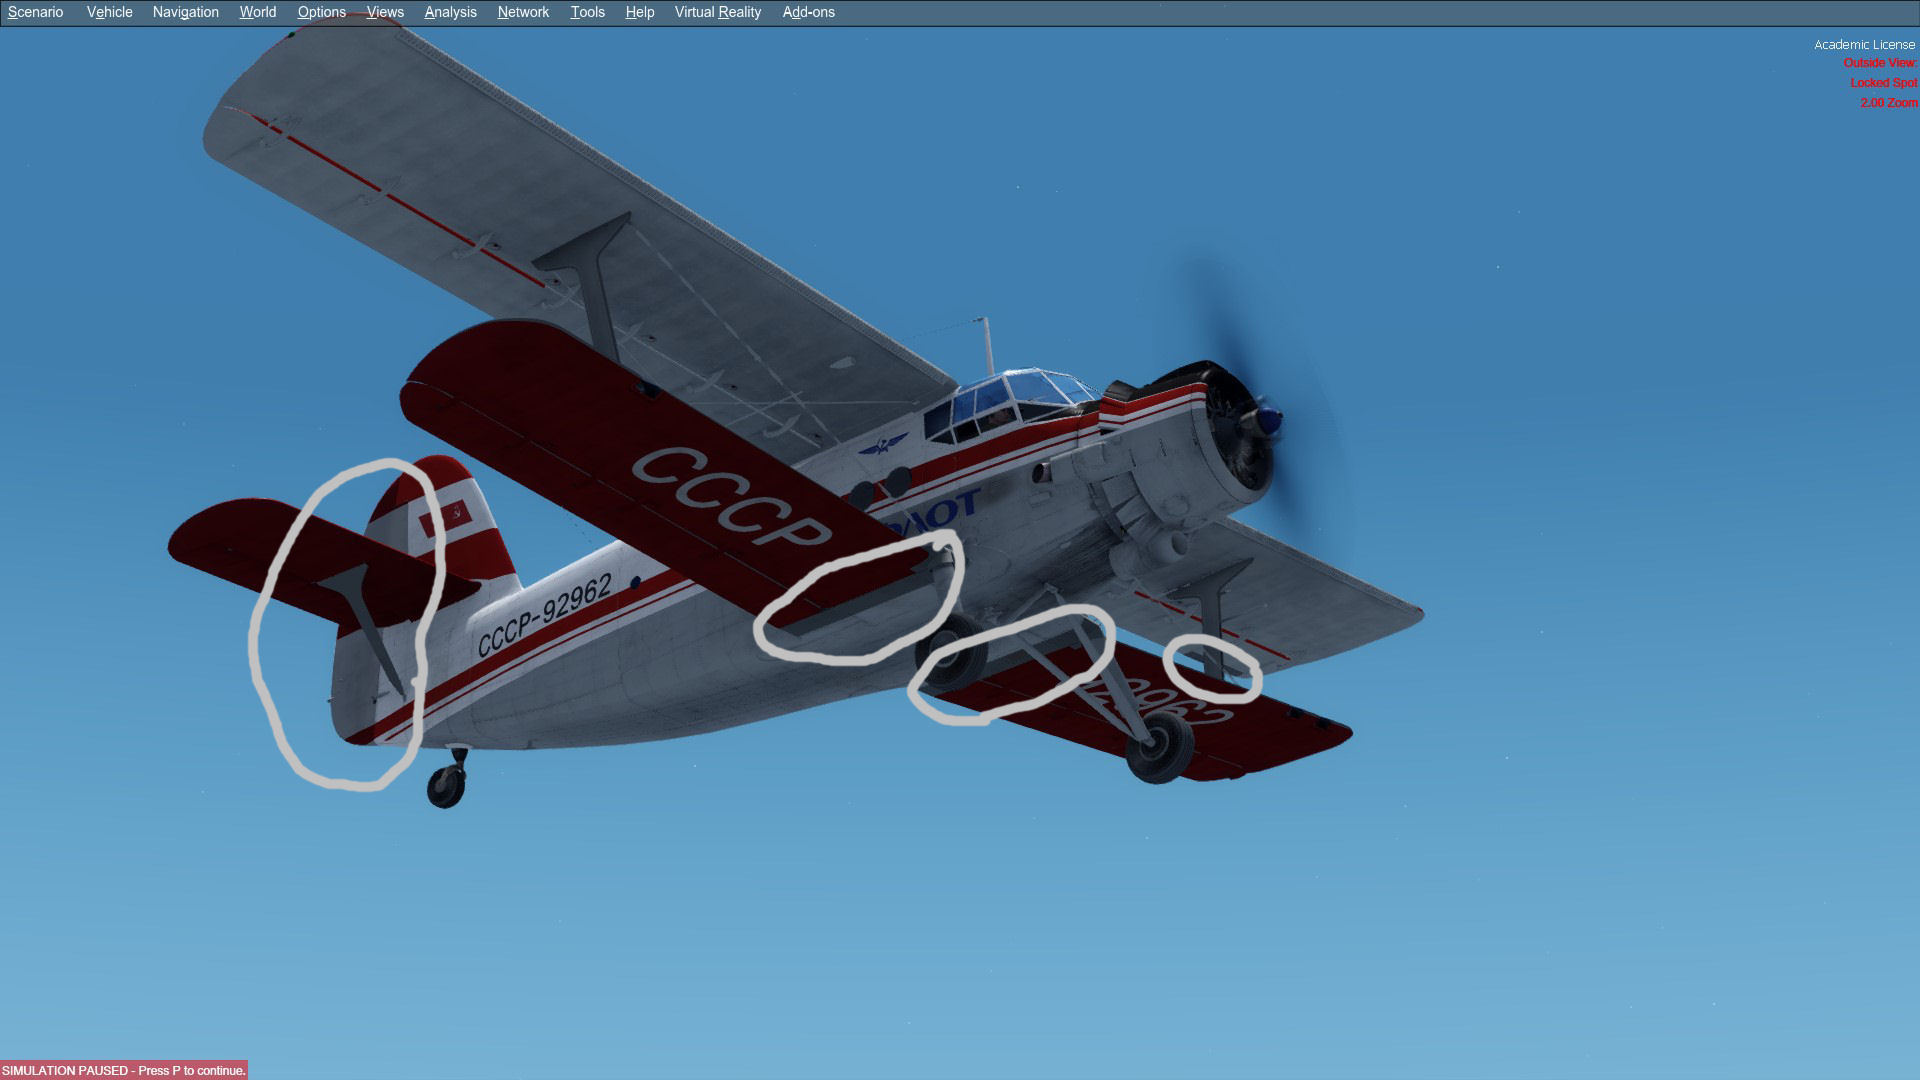
Task: Open the Scenario menu
Action: pyautogui.click(x=35, y=12)
